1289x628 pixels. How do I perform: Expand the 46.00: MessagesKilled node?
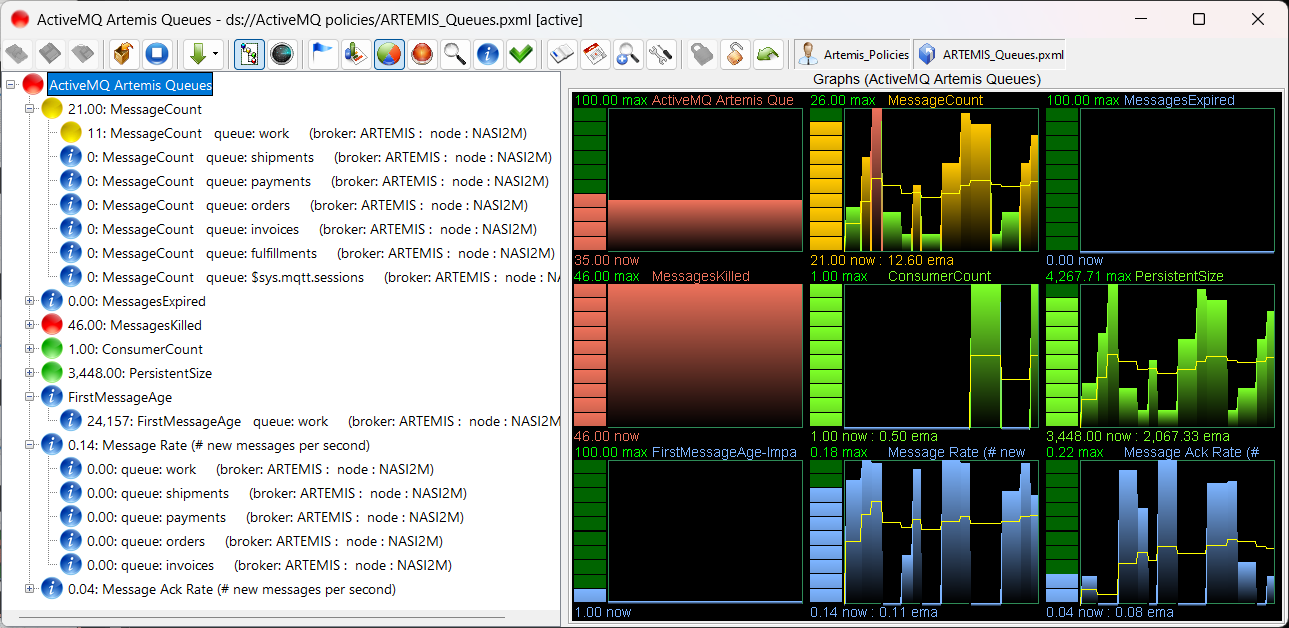click(30, 325)
